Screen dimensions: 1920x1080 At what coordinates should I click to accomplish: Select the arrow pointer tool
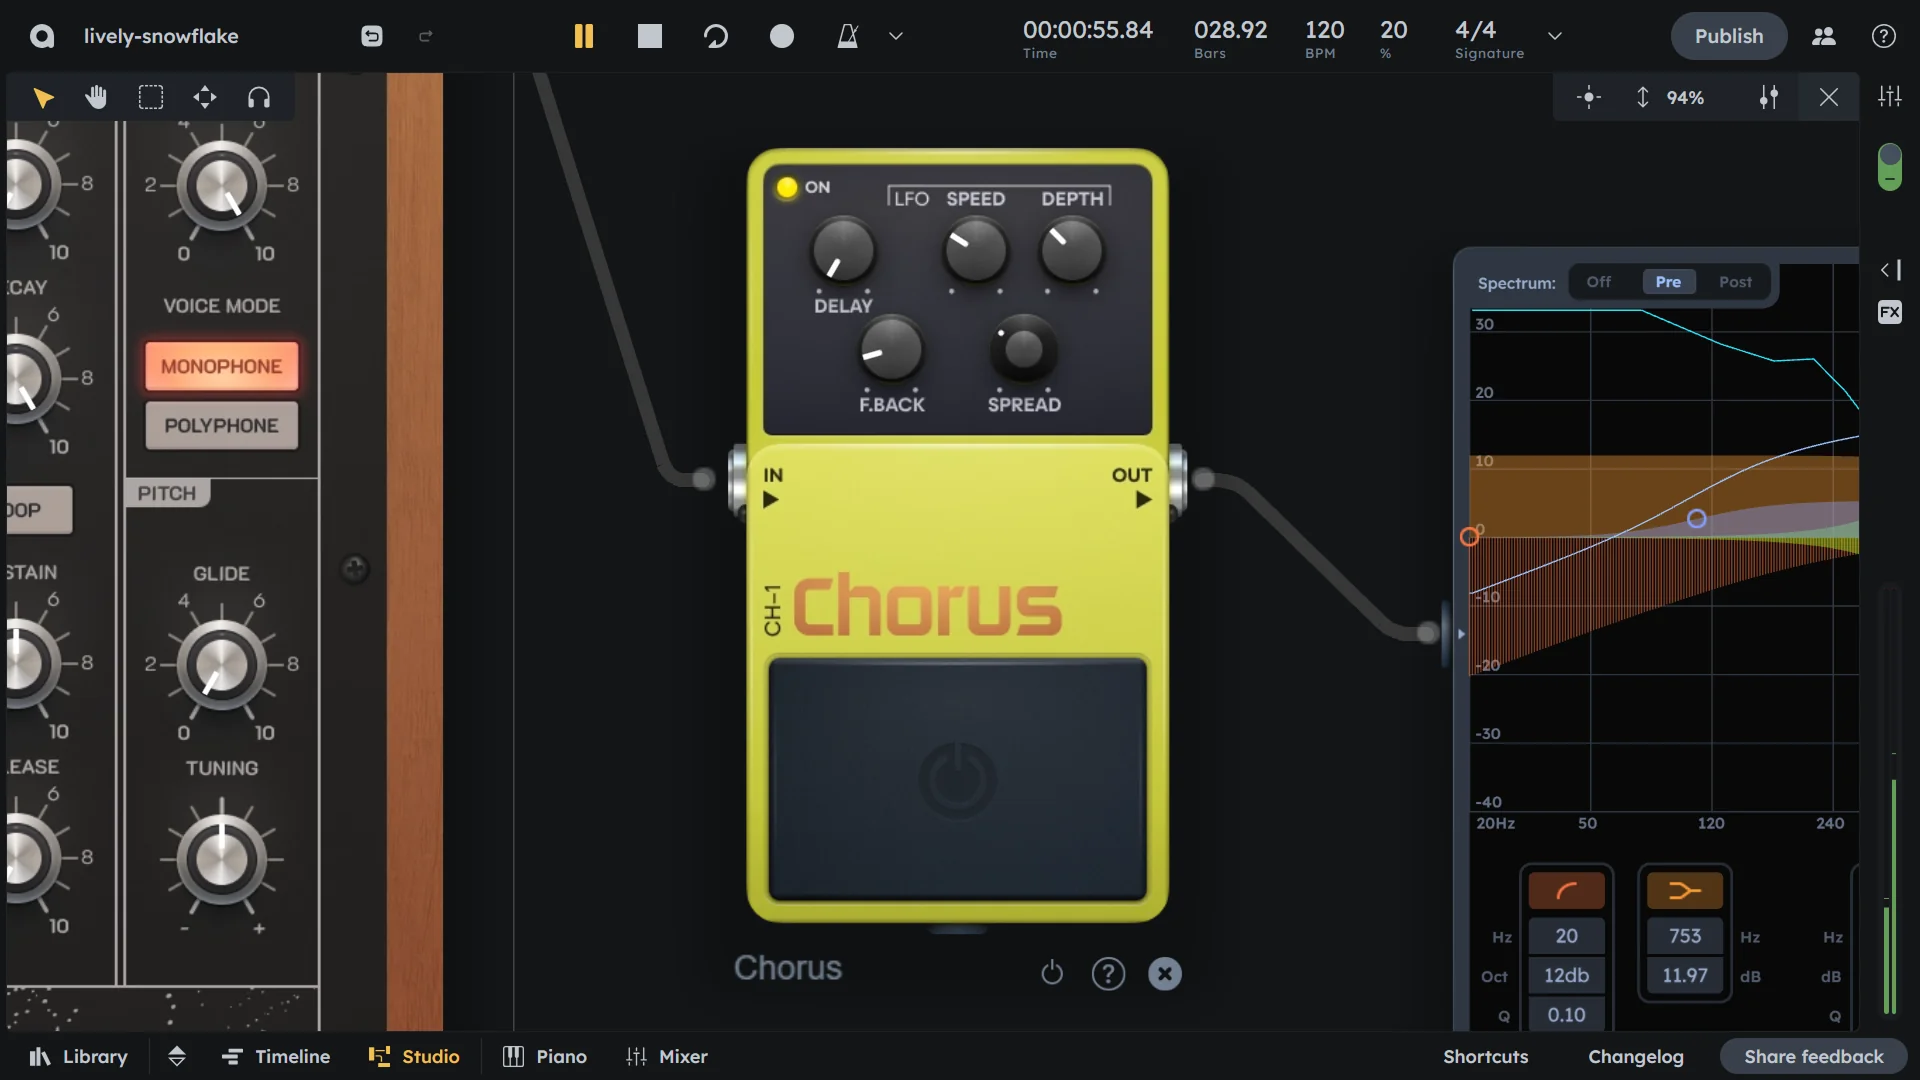click(x=43, y=97)
